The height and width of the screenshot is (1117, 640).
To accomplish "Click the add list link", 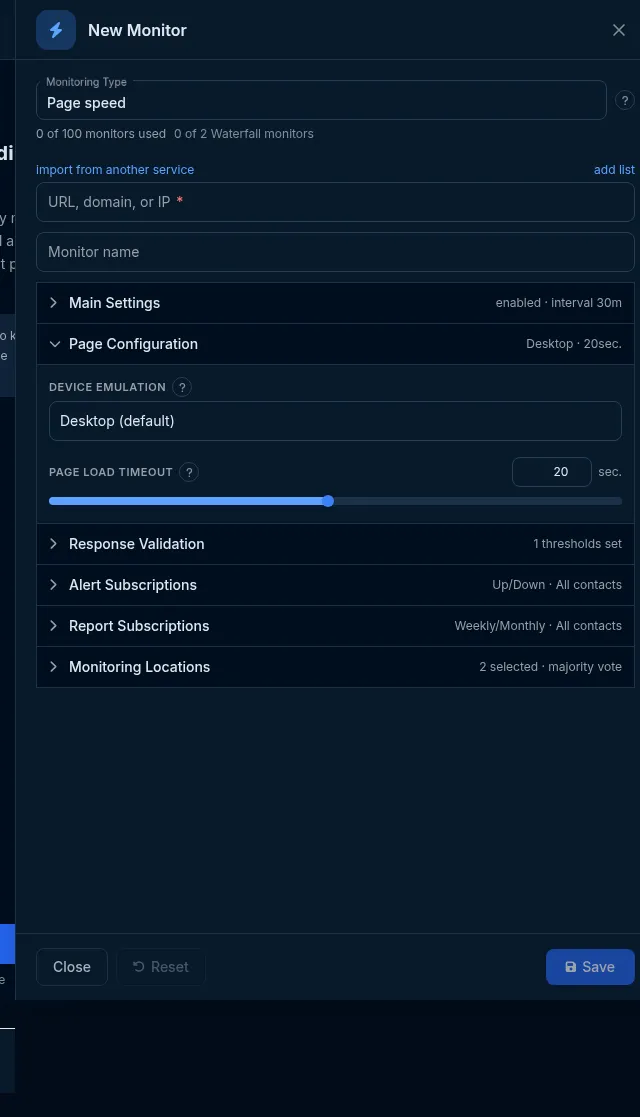I will 614,170.
